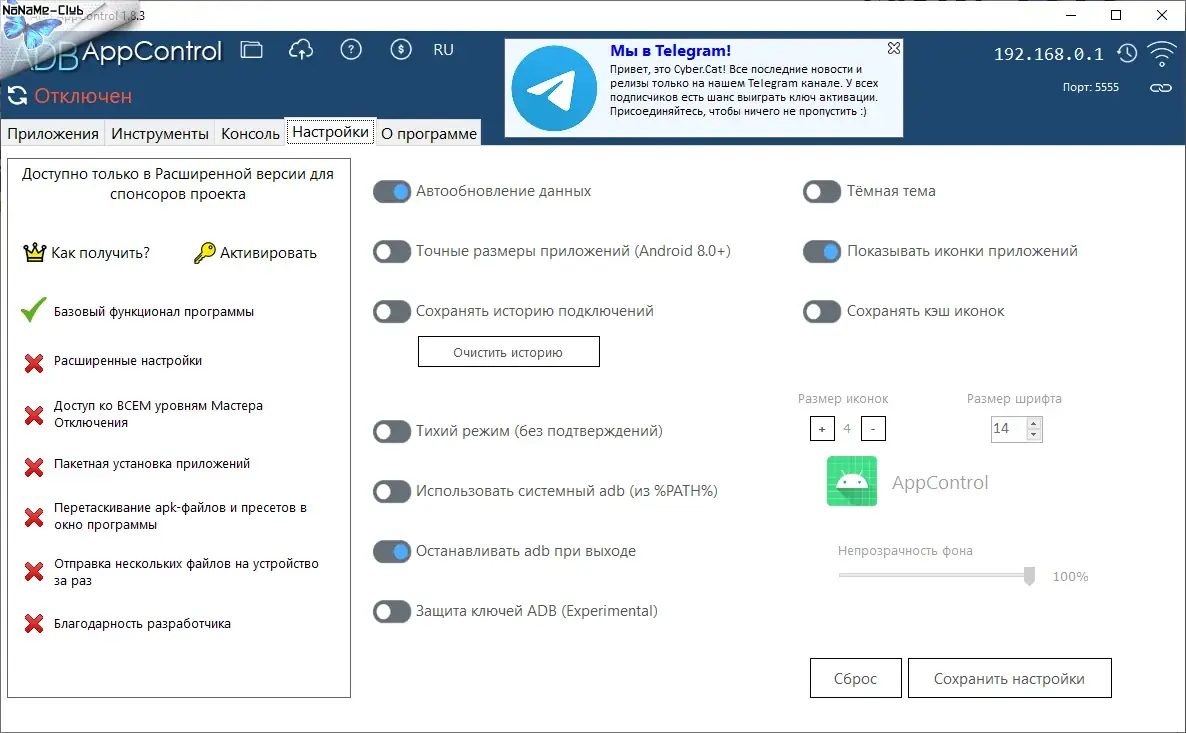1186x733 pixels.
Task: Toggle Автообновление данных switch
Action: (x=392, y=191)
